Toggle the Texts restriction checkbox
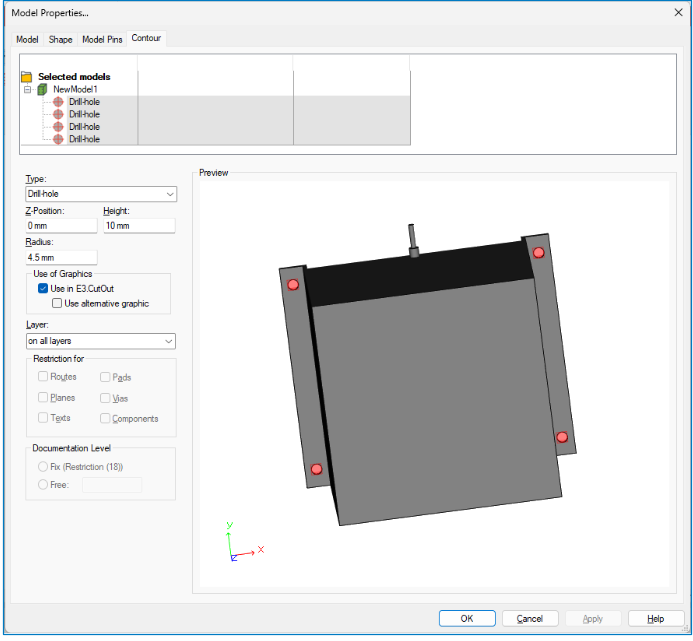Screen dimensions: 693x641 click(x=43, y=418)
